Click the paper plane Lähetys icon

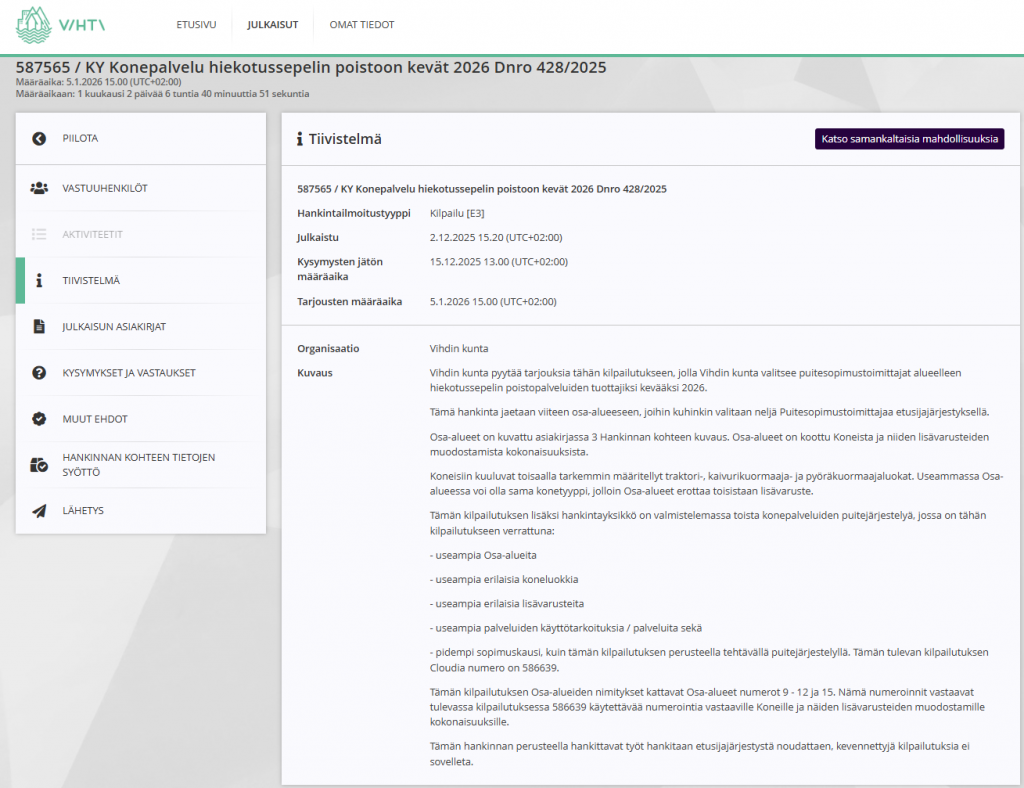[x=39, y=511]
